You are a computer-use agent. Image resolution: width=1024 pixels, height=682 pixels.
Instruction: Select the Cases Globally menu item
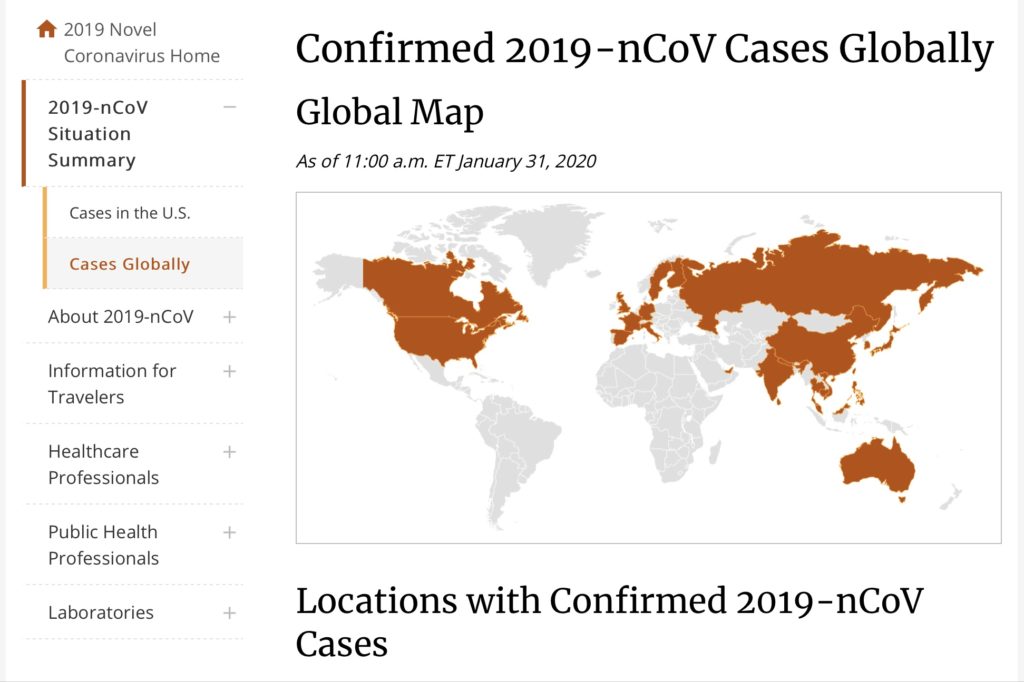click(129, 264)
